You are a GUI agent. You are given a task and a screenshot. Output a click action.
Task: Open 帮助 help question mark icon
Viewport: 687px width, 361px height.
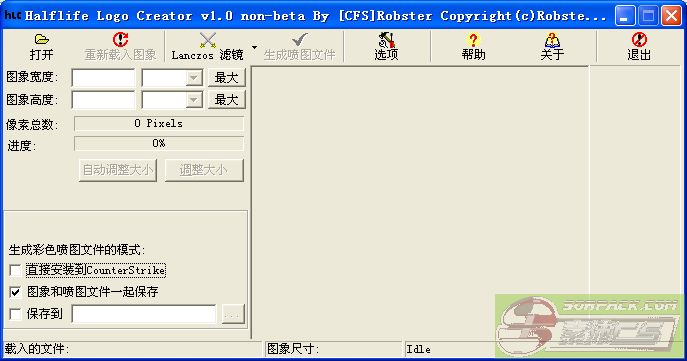tap(473, 40)
